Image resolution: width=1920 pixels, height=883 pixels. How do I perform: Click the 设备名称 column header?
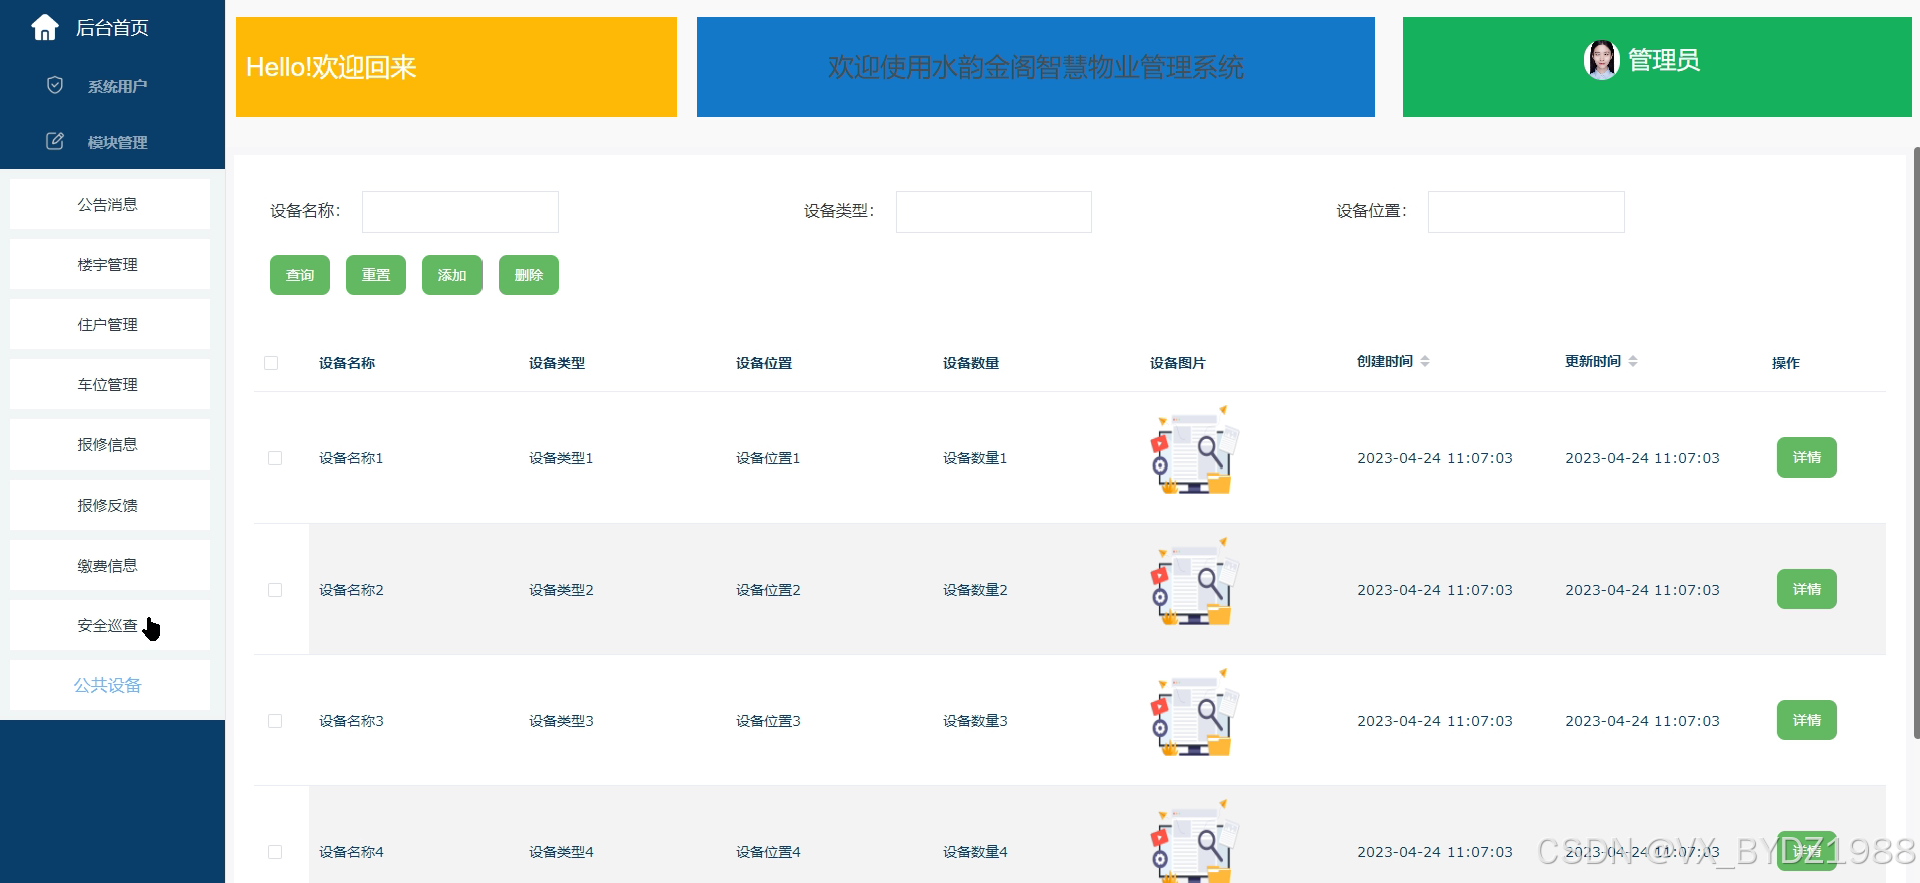(x=347, y=363)
